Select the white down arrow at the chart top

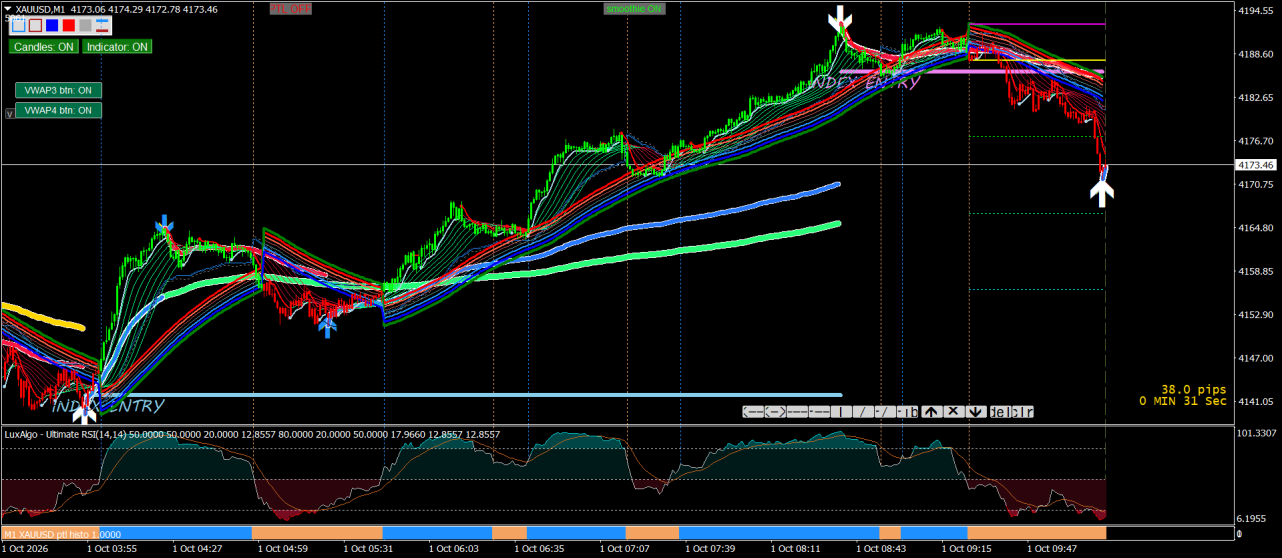(840, 18)
